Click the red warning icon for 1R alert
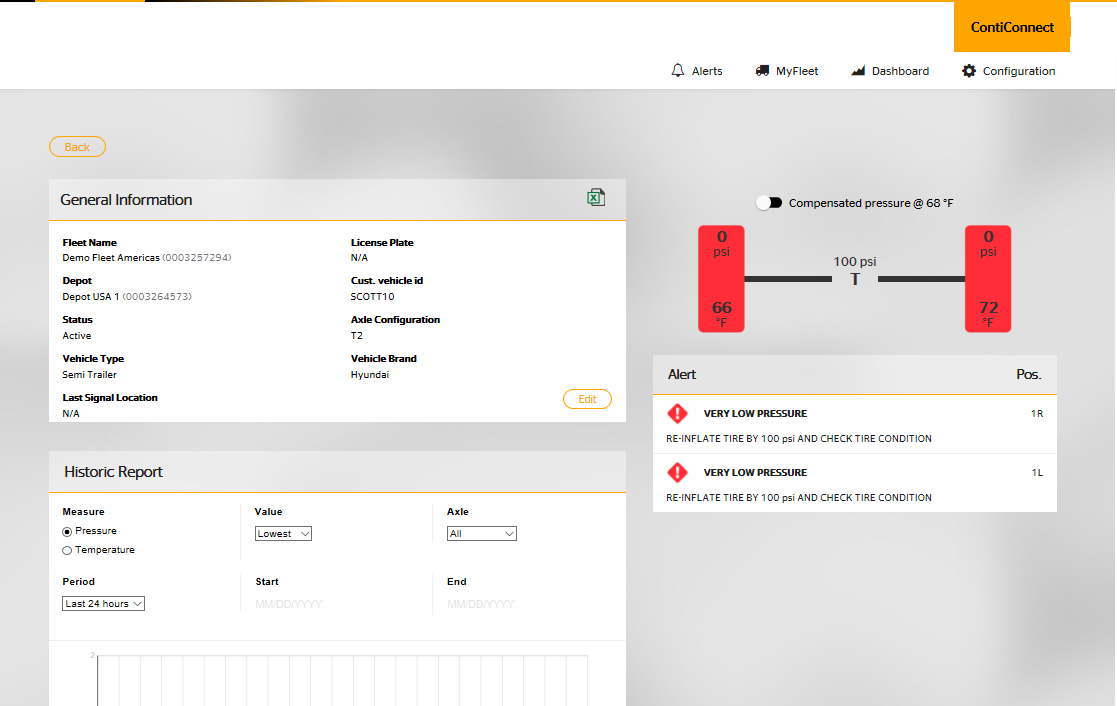The image size is (1117, 706). 678,413
